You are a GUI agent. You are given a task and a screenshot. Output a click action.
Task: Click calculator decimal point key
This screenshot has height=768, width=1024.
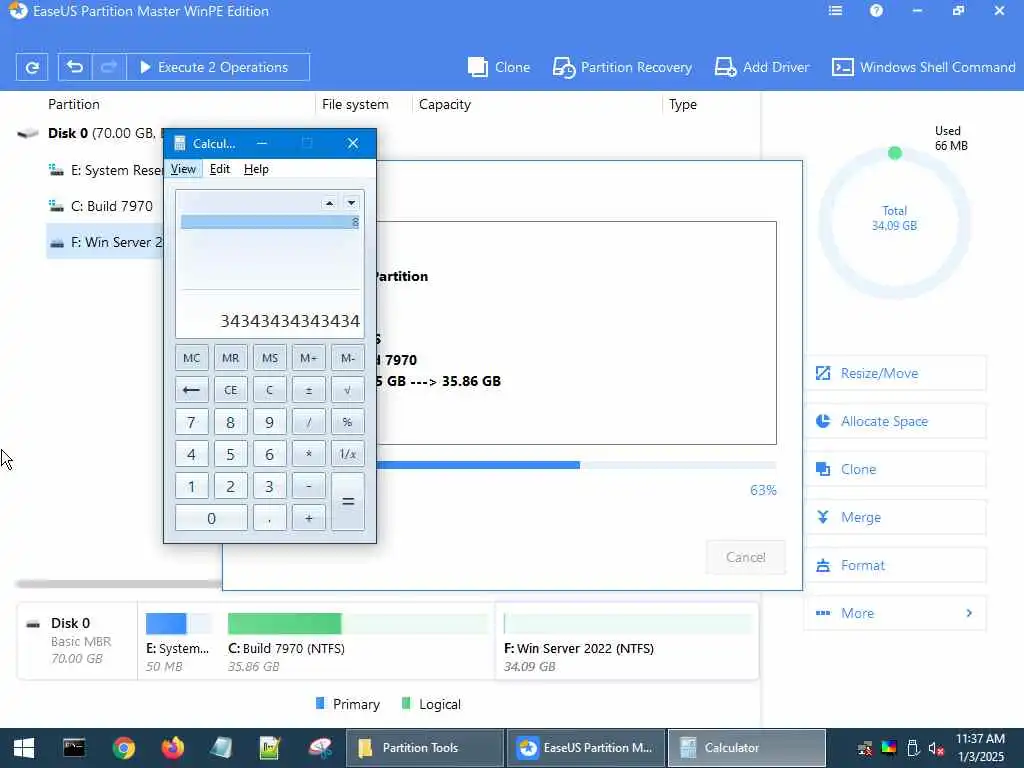coord(270,518)
